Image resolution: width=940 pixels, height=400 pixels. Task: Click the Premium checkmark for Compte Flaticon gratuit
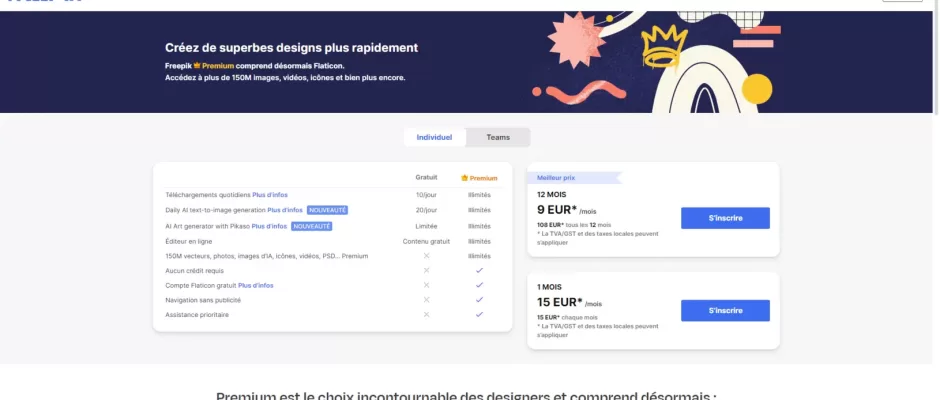(479, 285)
